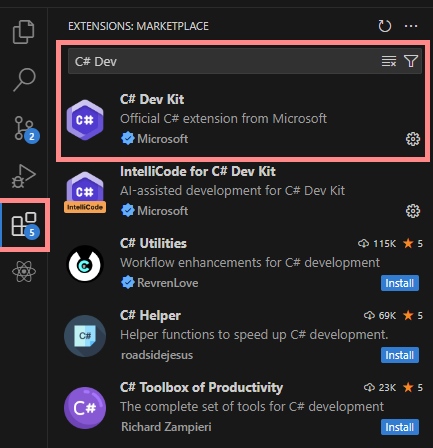Click Microsoft publisher under IntelliCode
The image size is (433, 448).
(163, 211)
